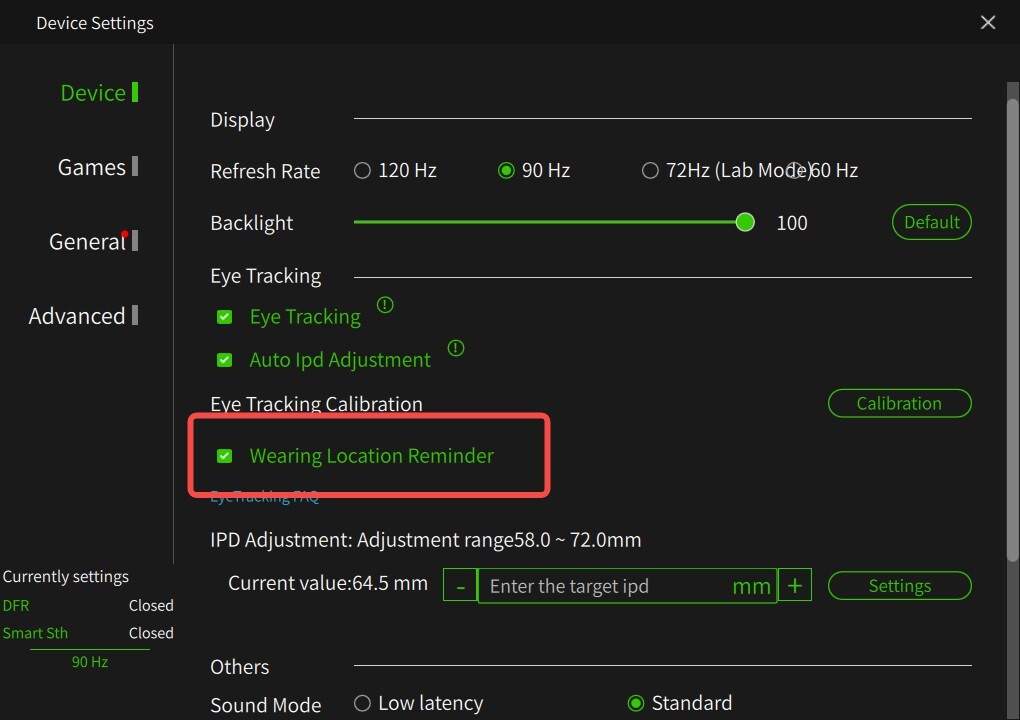Click the Backlight slider handle
This screenshot has width=1020, height=720.
[745, 222]
